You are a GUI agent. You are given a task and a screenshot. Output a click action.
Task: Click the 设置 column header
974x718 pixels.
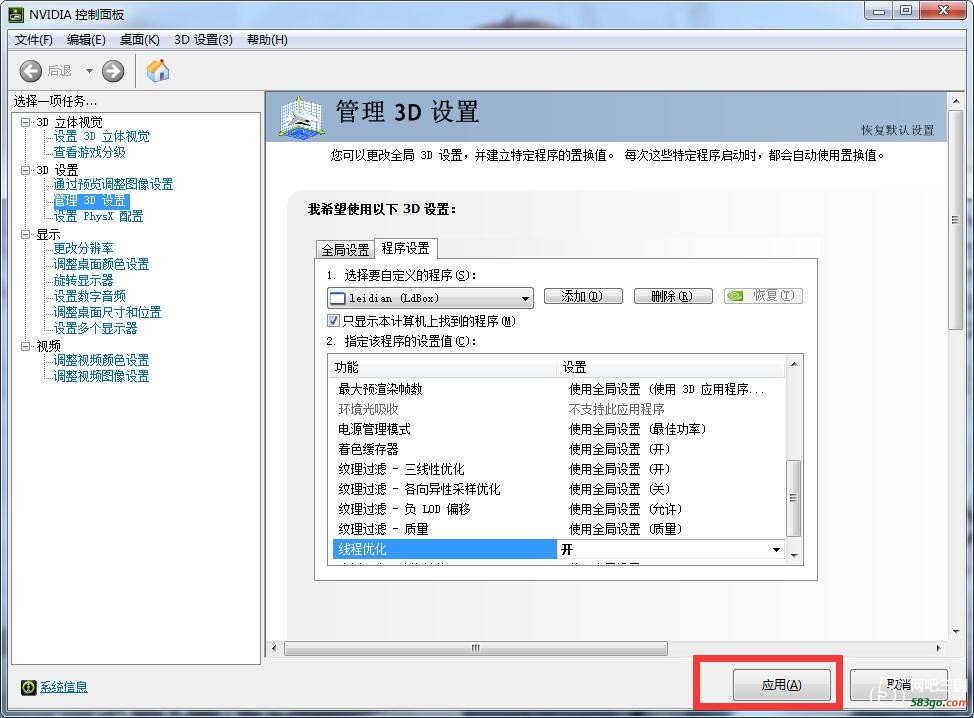[671, 367]
